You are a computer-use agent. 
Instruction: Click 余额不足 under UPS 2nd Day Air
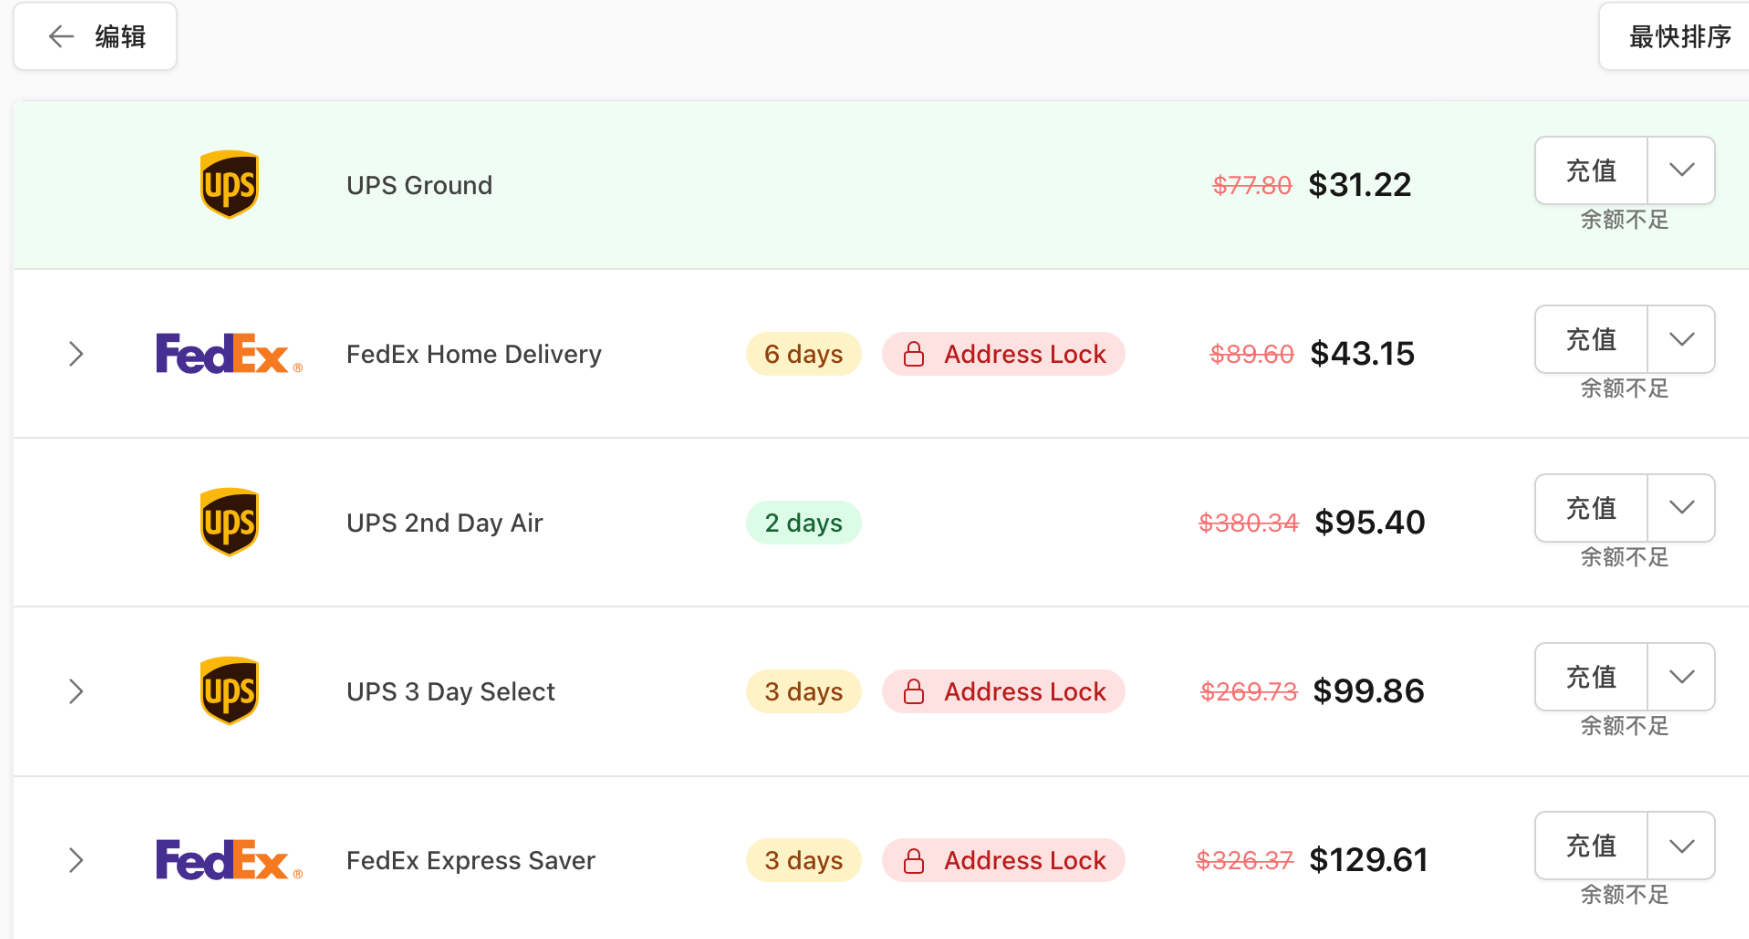[1625, 558]
